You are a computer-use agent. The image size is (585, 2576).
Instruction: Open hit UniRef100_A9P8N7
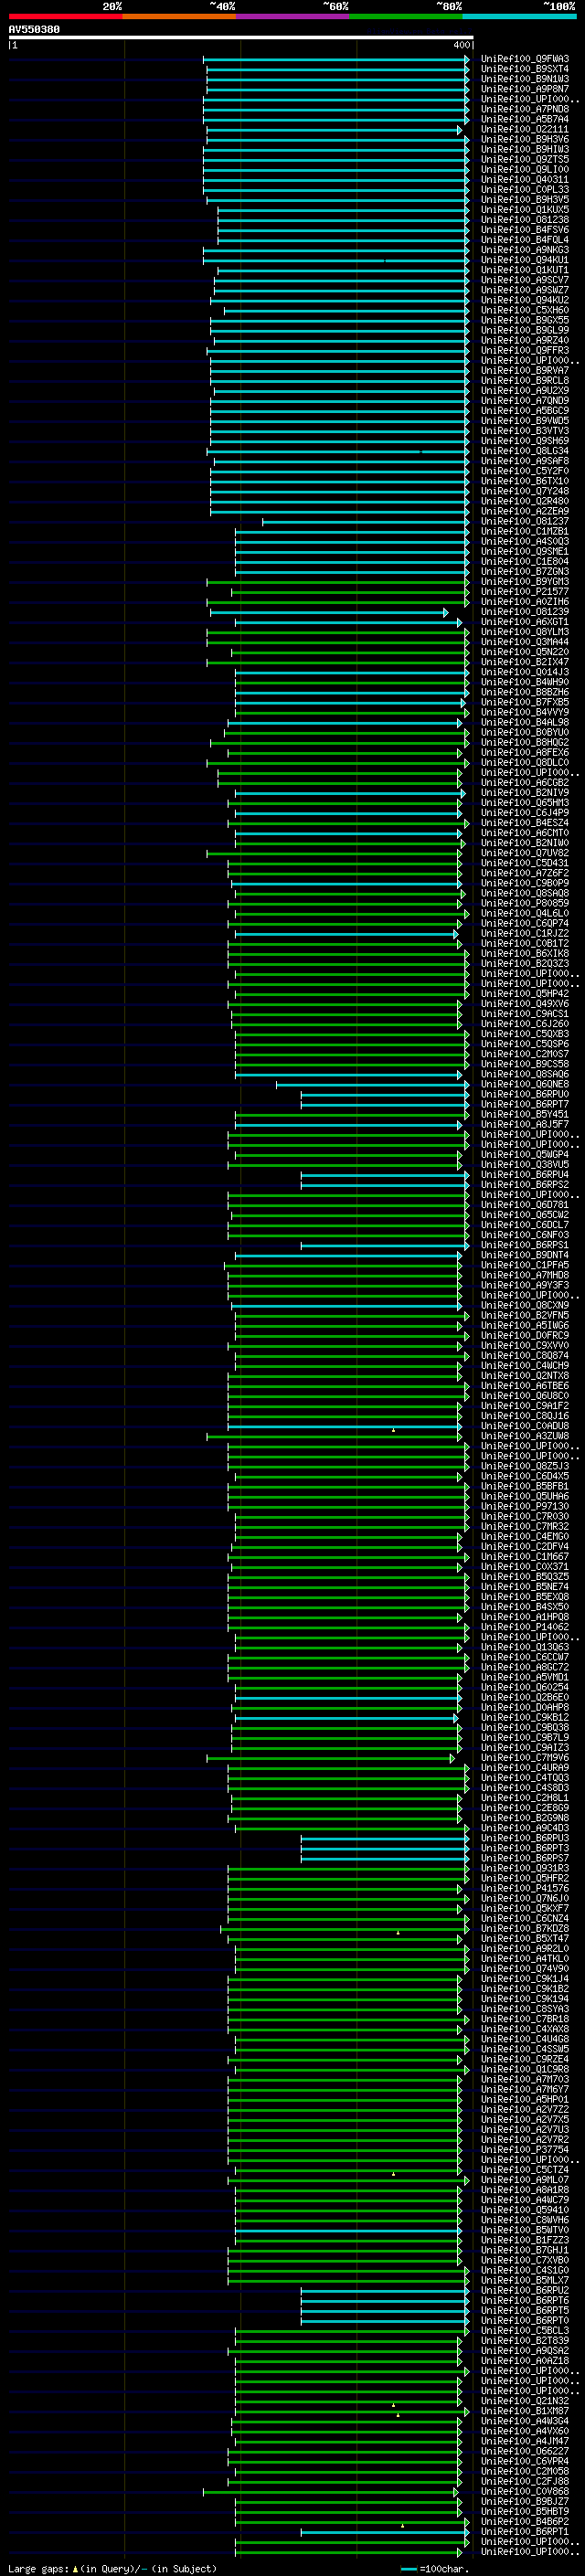[525, 89]
